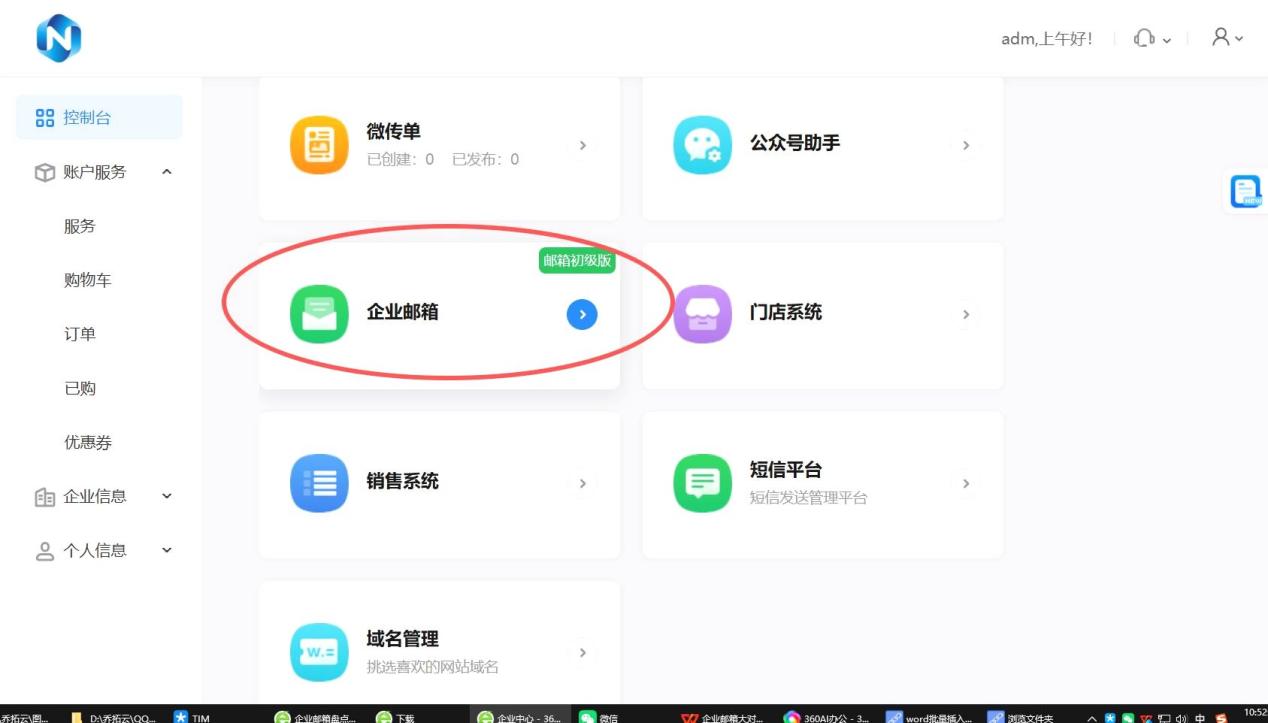This screenshot has height=723, width=1268.
Task: Click the green 企业邮箱 envelope icon
Action: (x=319, y=314)
